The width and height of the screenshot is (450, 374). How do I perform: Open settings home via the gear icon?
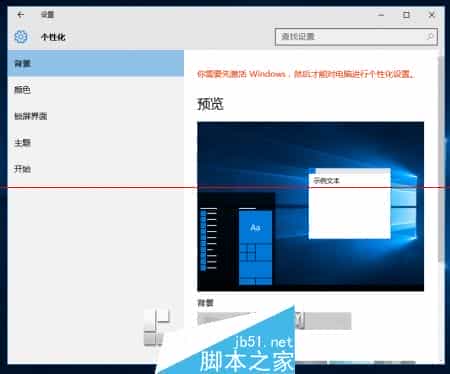[21, 37]
